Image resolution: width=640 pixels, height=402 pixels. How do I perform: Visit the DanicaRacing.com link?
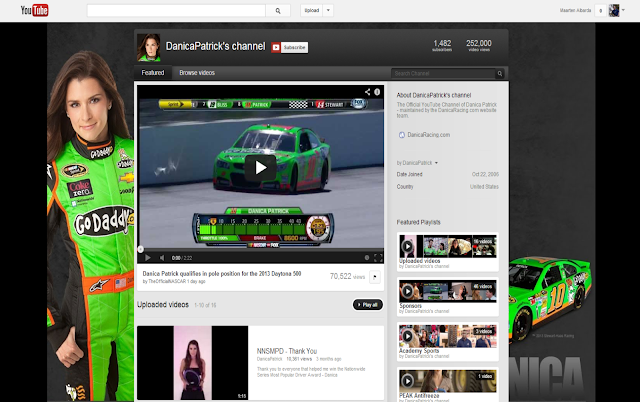tap(429, 135)
